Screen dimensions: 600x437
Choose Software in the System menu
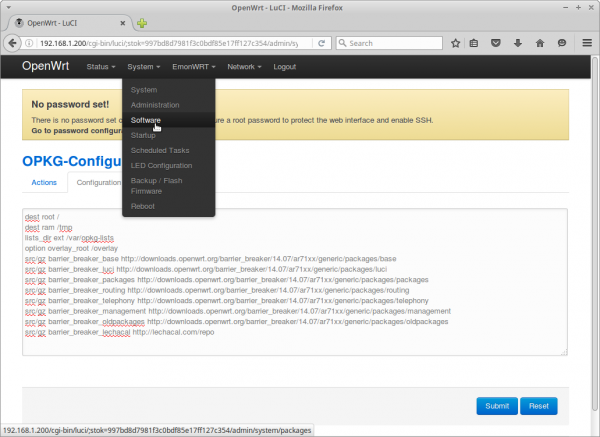click(x=168, y=120)
